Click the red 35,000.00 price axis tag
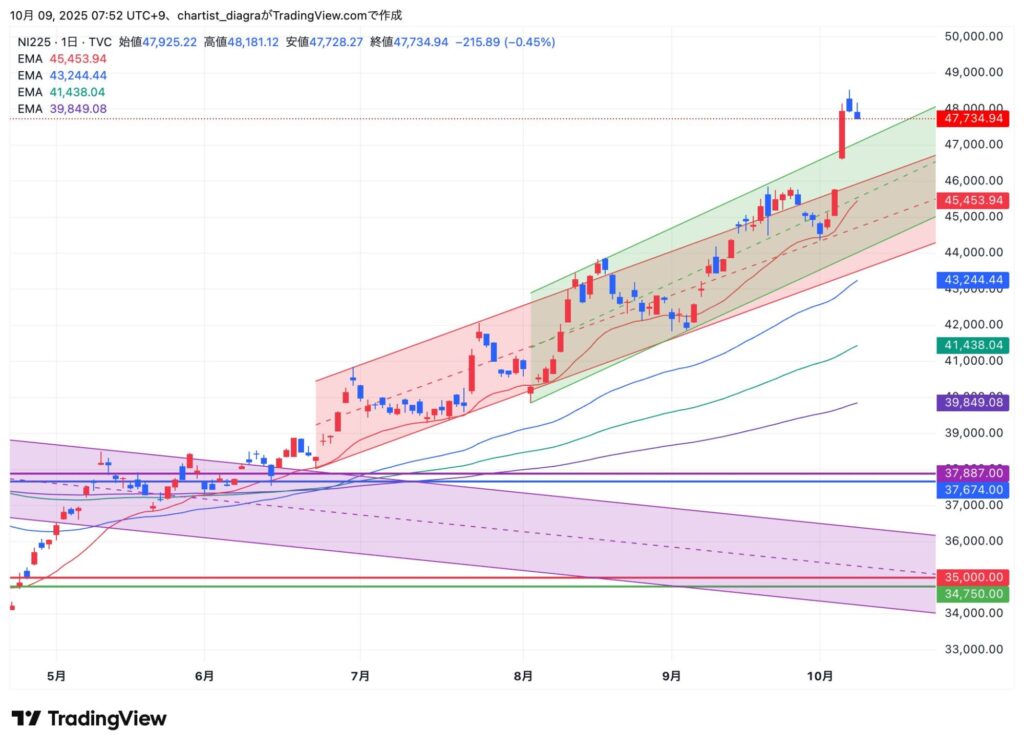 pyautogui.click(x=972, y=577)
